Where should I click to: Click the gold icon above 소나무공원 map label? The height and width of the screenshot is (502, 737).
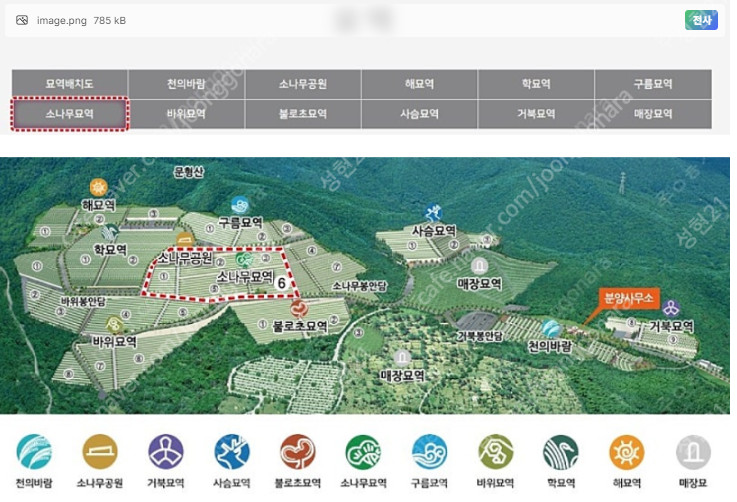(185, 240)
